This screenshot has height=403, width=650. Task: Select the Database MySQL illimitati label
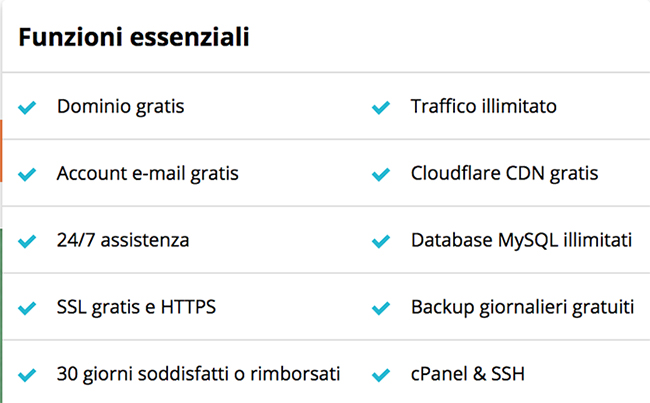pyautogui.click(x=521, y=240)
